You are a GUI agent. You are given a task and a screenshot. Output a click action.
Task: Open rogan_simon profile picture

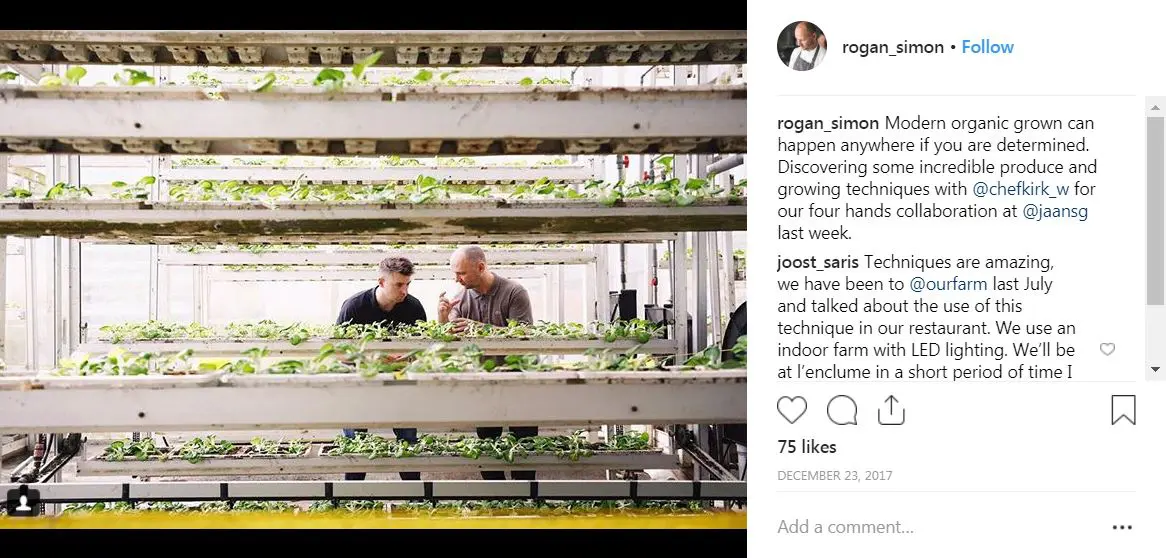point(802,46)
